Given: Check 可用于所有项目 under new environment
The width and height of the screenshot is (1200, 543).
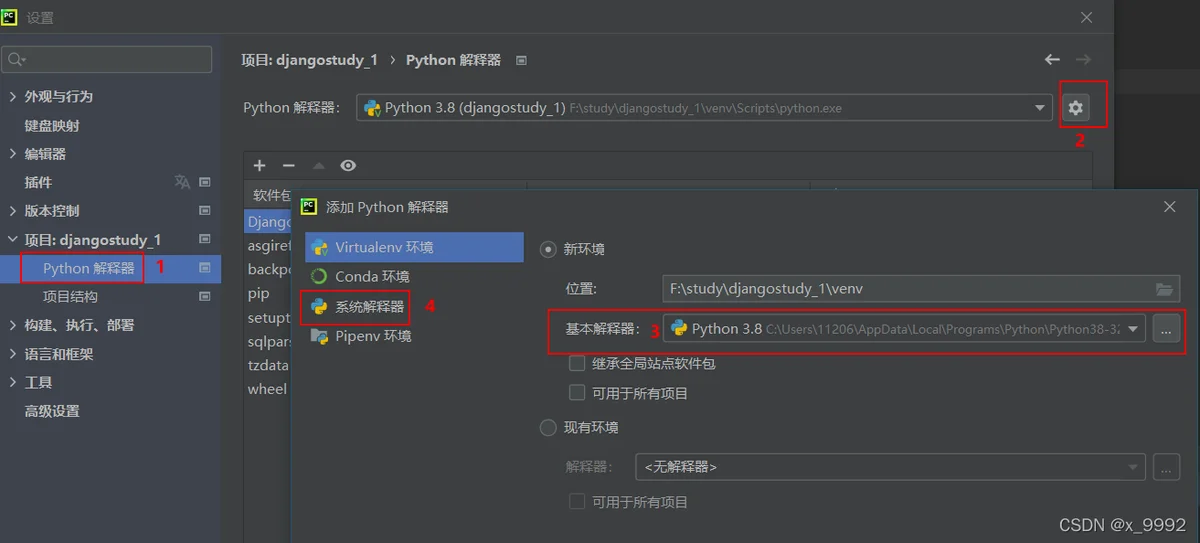Looking at the screenshot, I should [x=577, y=393].
